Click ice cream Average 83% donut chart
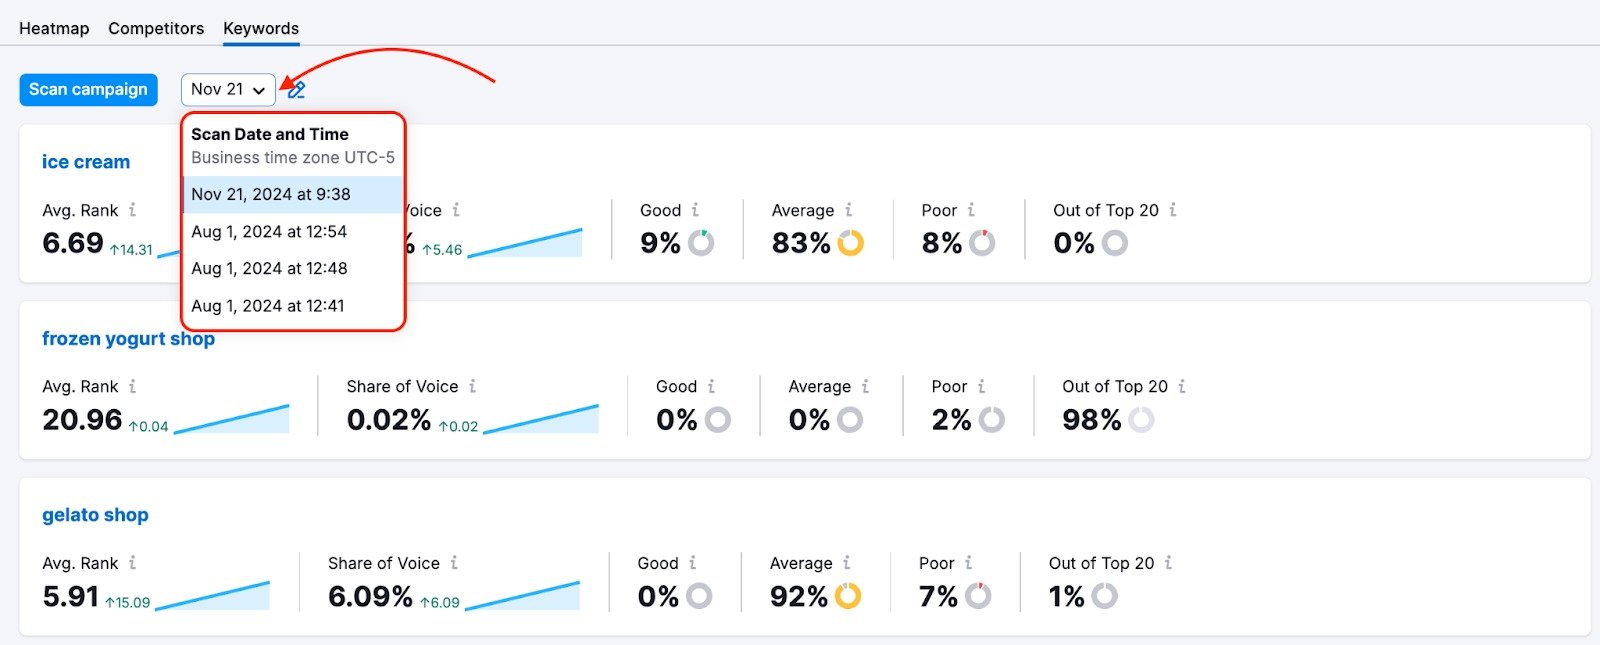The height and width of the screenshot is (645, 1600). point(851,243)
